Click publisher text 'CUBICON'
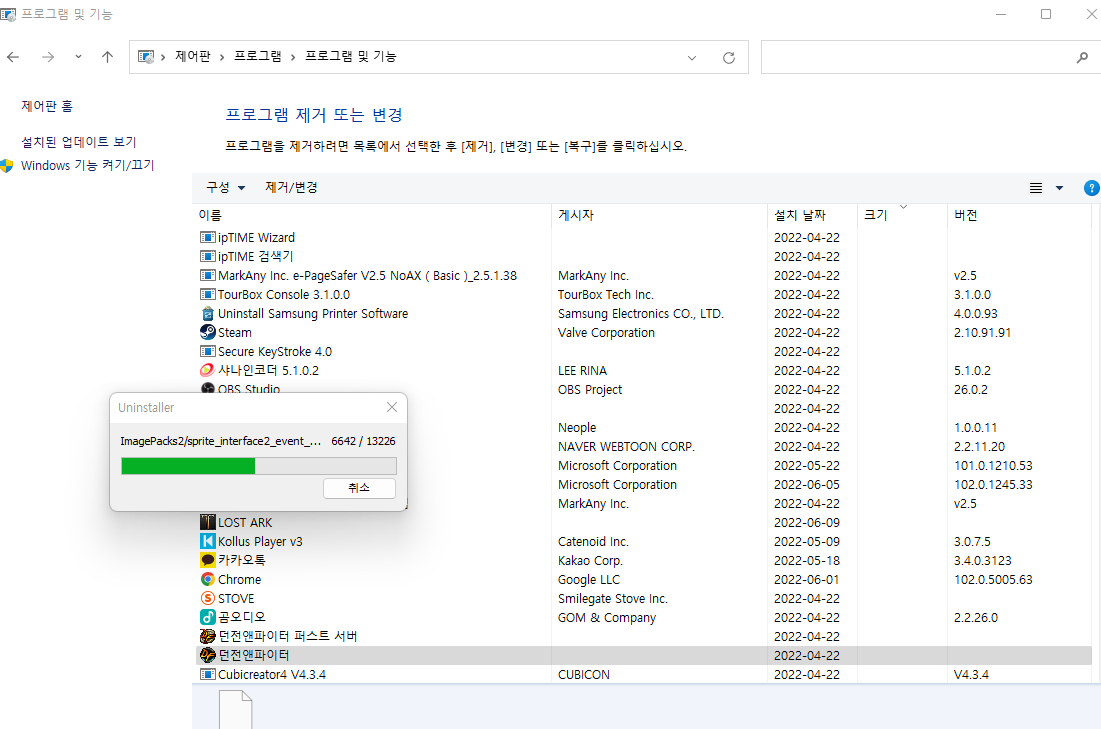Screen dimensions: 1101x729 [584, 674]
